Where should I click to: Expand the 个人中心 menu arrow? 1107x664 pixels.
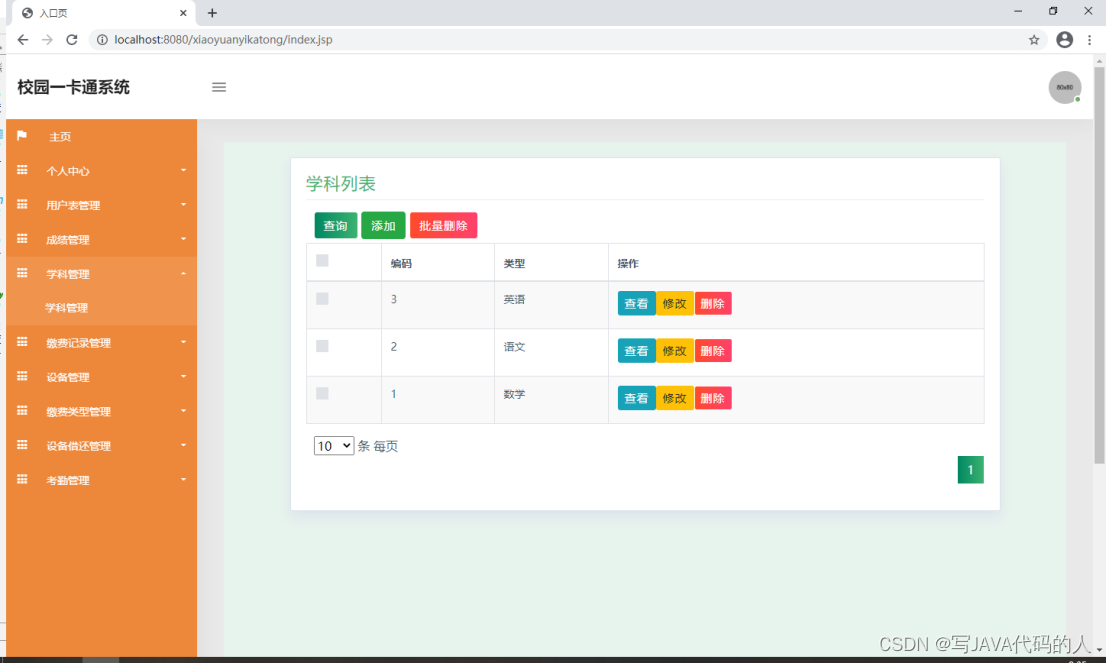point(183,170)
